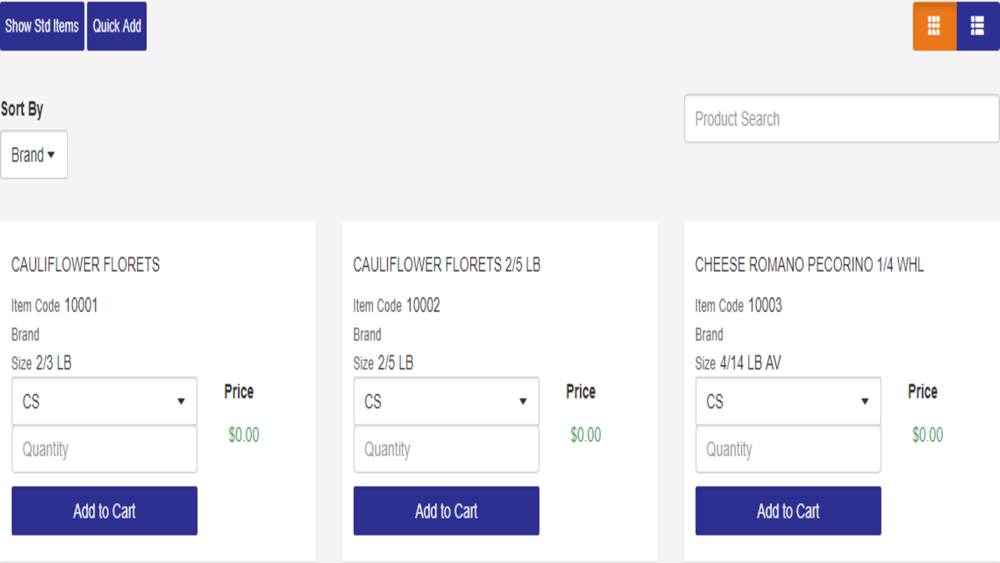The height and width of the screenshot is (563, 1000).
Task: Add Cauliflower Florets 2/5 LB to cart
Action: pos(446,511)
